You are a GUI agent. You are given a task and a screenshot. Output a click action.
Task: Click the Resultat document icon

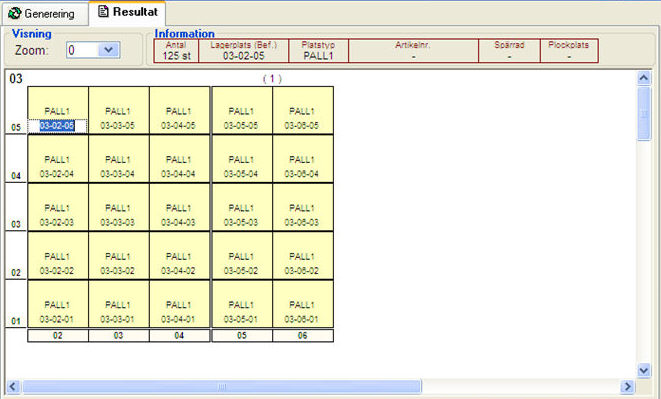click(103, 11)
